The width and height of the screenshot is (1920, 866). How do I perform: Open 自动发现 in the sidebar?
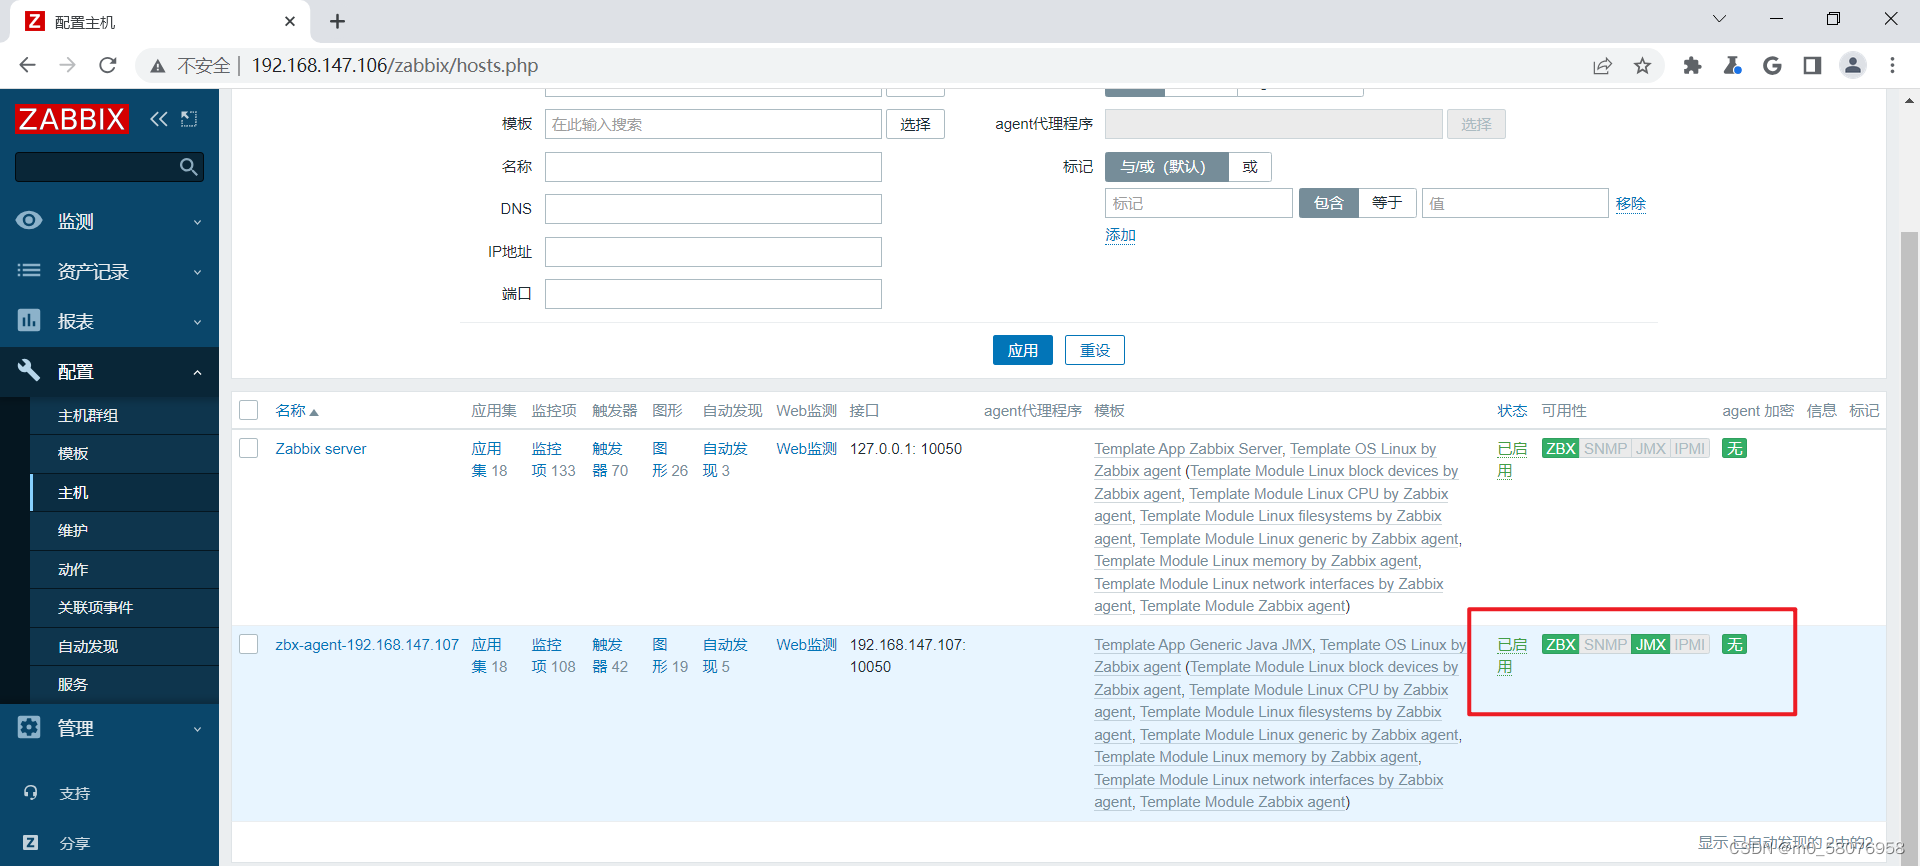point(124,647)
